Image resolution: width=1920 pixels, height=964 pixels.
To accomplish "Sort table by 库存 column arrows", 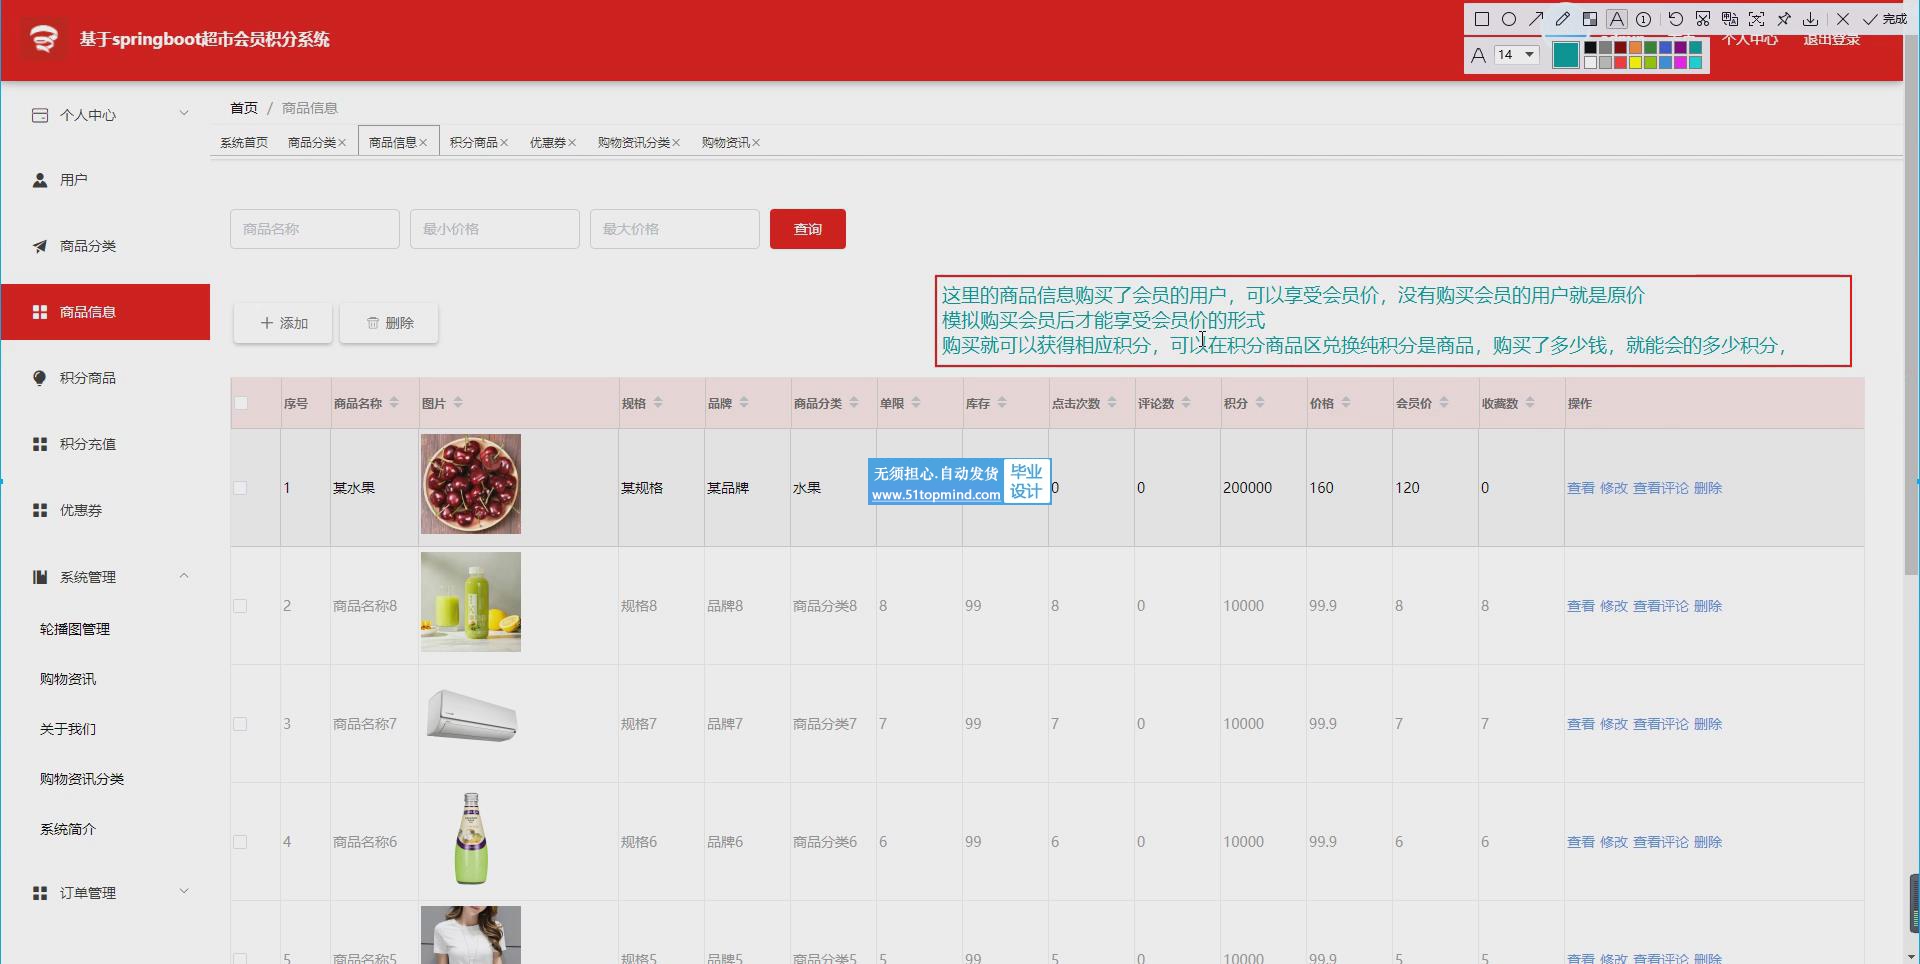I will (x=1002, y=403).
